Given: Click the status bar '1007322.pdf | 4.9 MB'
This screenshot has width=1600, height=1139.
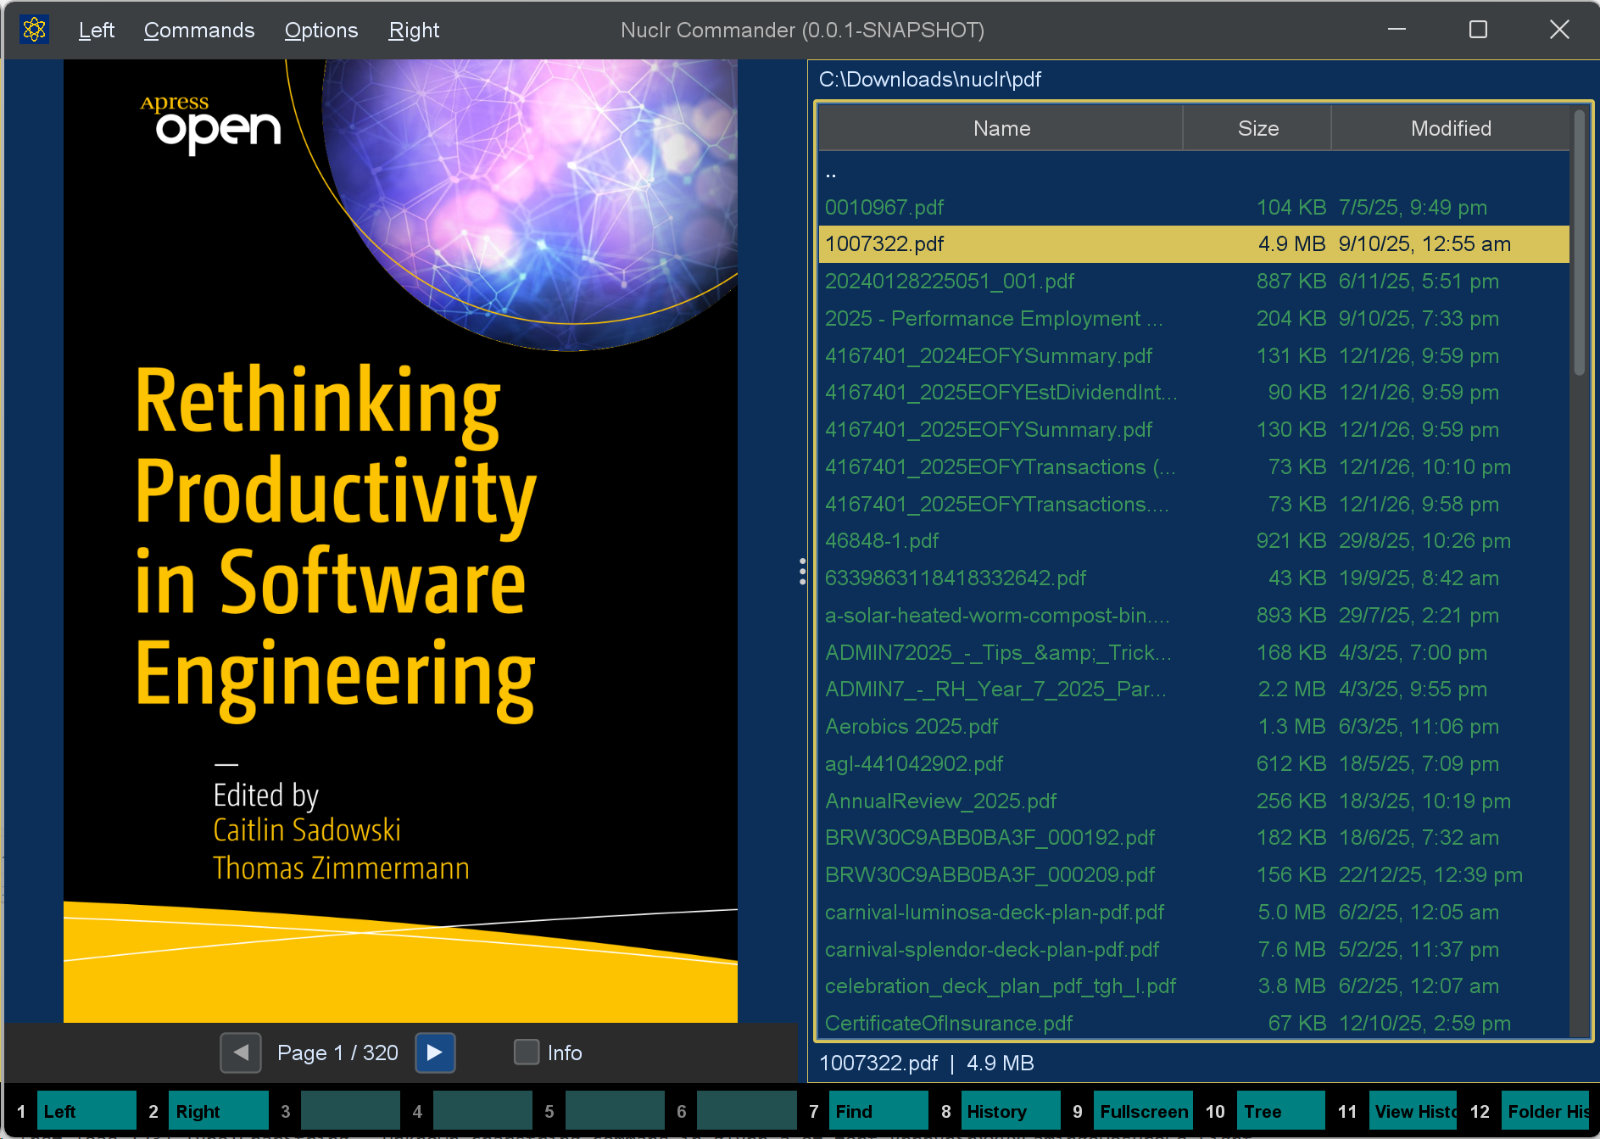Looking at the screenshot, I should [x=926, y=1062].
